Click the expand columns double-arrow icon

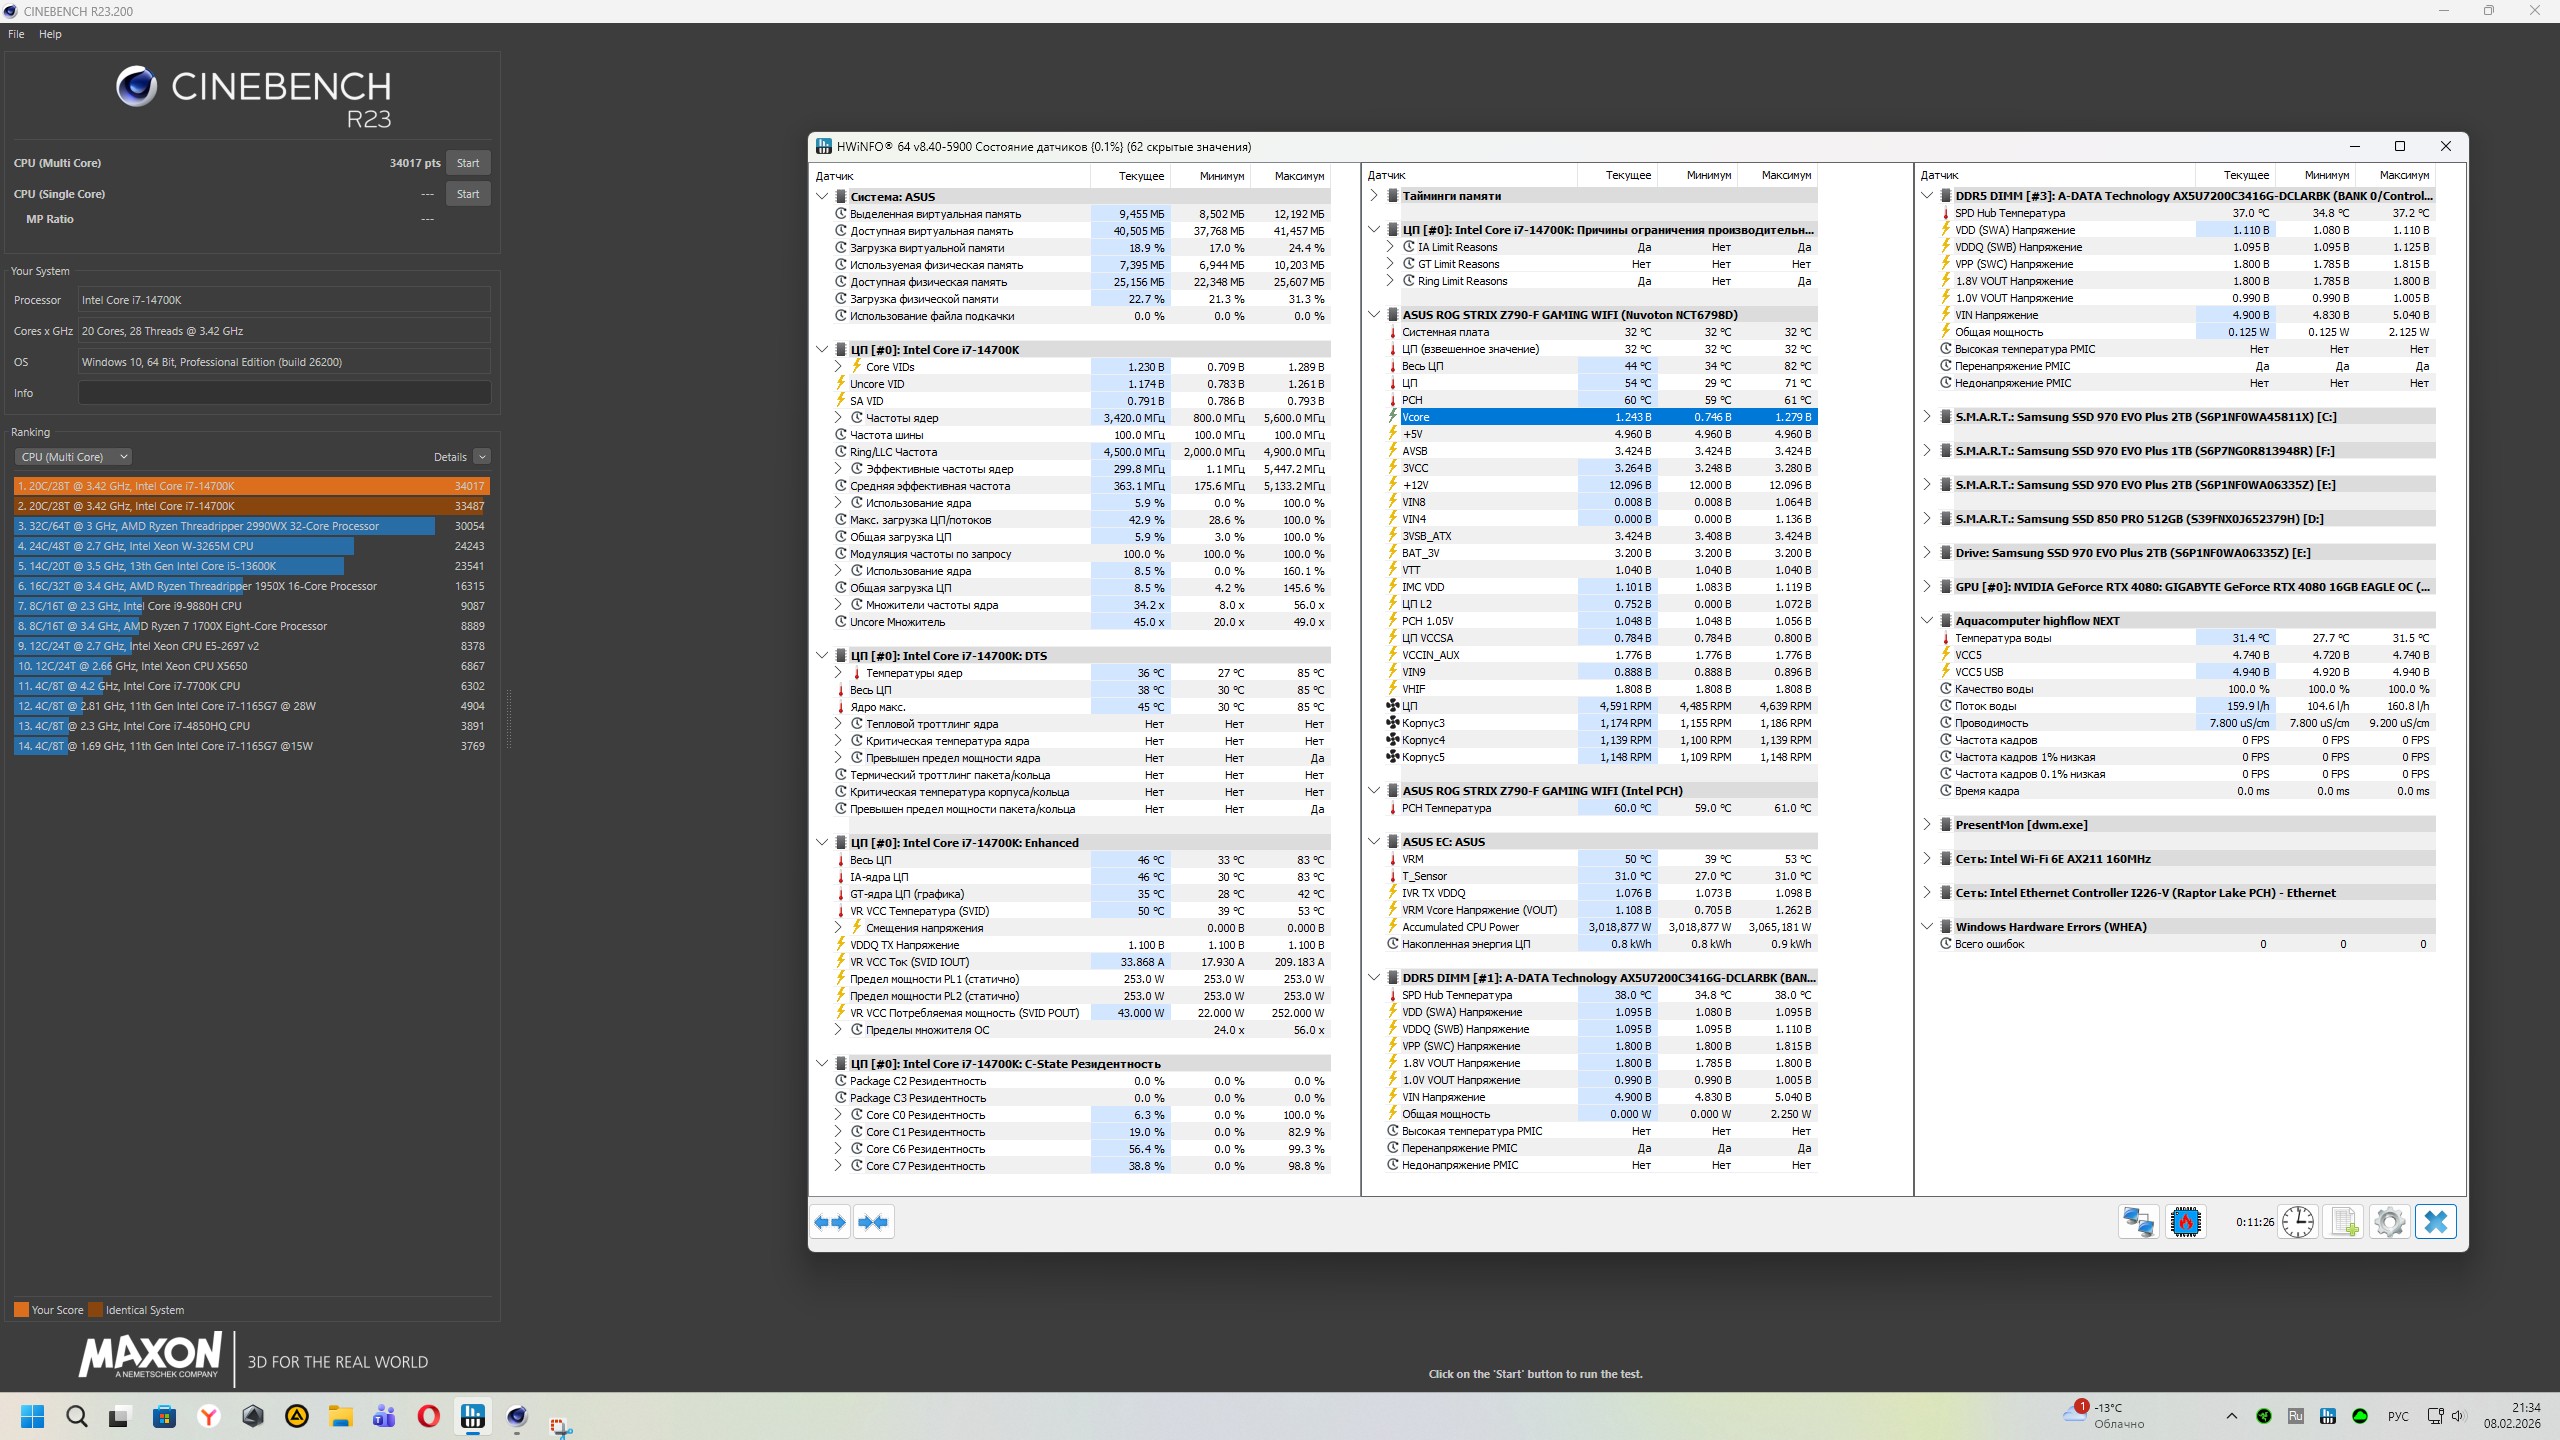[830, 1222]
